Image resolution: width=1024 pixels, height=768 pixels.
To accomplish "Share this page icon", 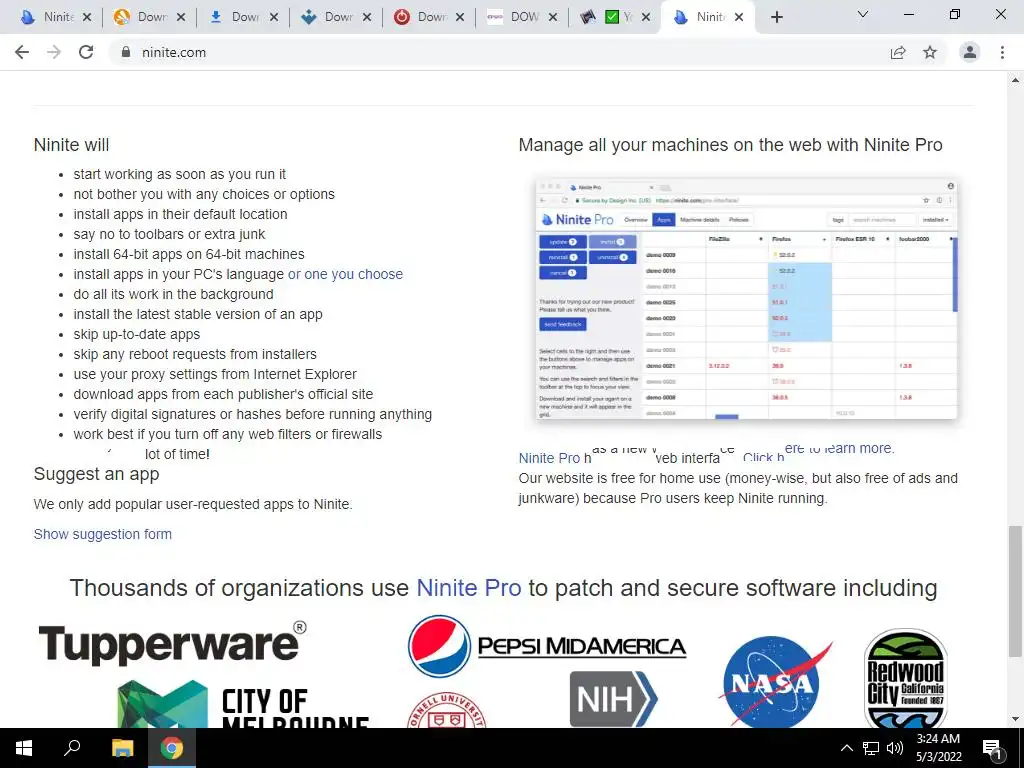I will click(898, 52).
